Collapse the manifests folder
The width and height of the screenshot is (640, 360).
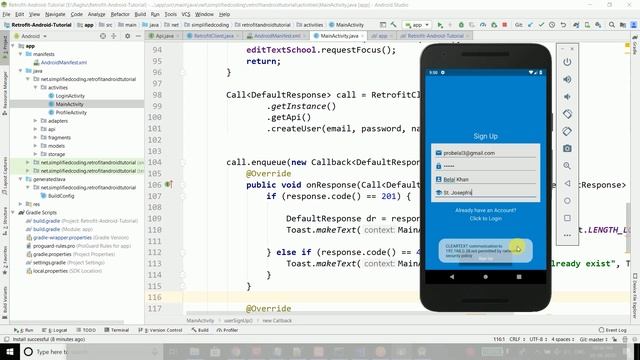[x=20, y=54]
